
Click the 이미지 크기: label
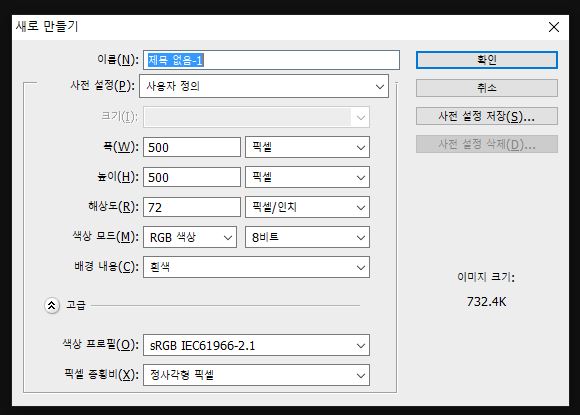coord(486,277)
